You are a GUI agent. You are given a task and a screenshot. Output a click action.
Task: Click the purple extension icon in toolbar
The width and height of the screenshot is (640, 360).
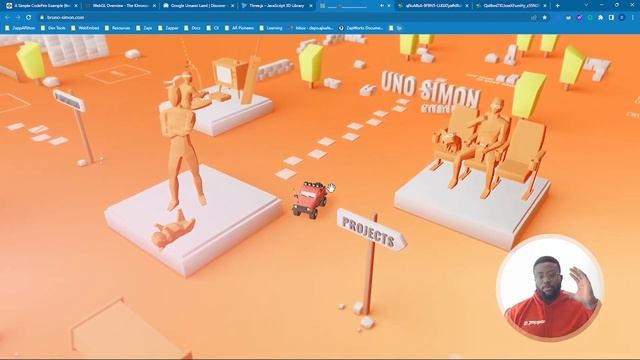click(580, 18)
